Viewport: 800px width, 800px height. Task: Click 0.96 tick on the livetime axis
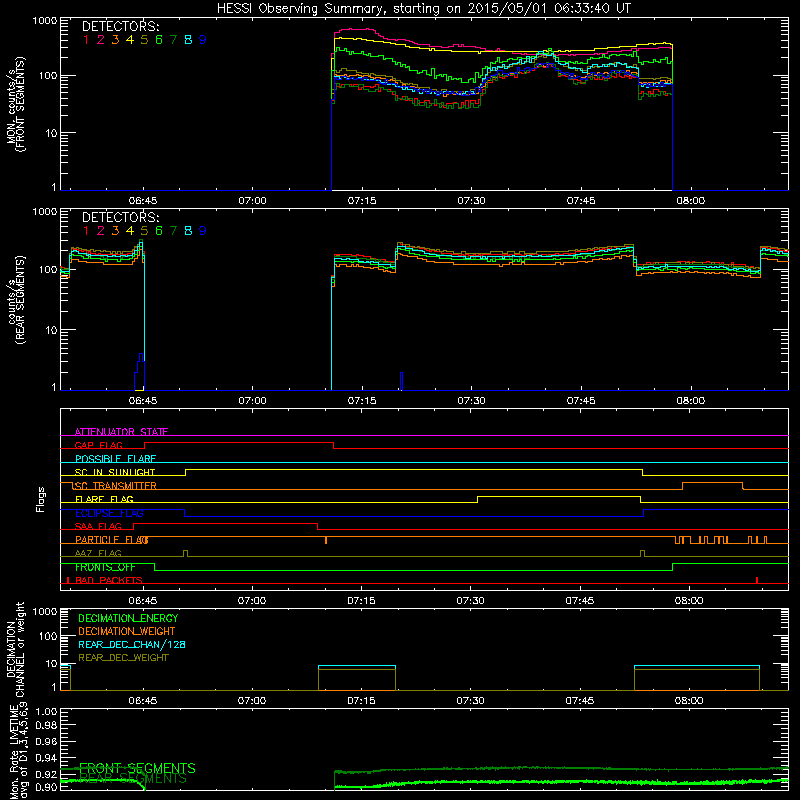[47, 741]
